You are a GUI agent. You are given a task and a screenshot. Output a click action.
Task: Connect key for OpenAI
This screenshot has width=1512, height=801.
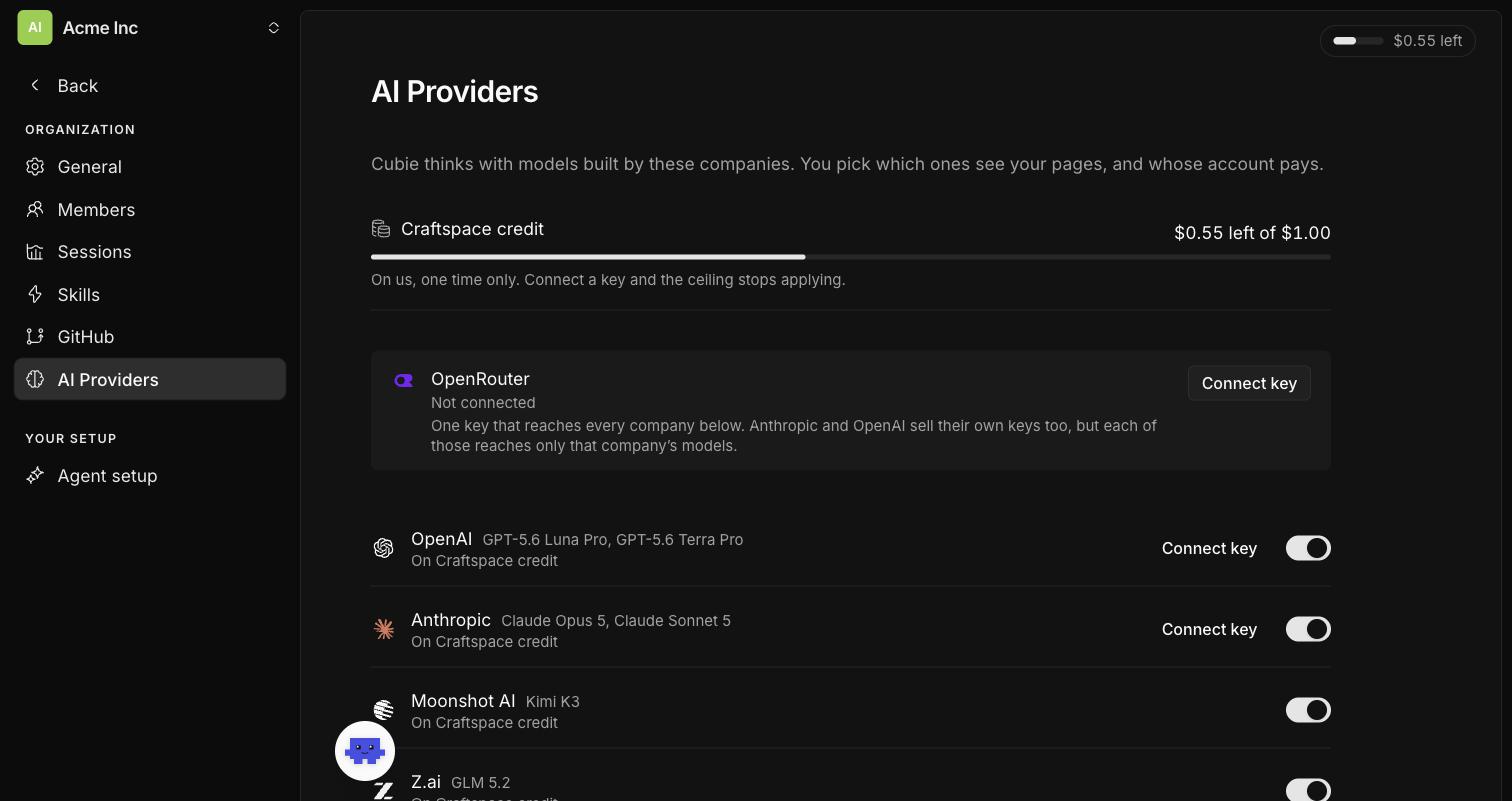pos(1209,548)
